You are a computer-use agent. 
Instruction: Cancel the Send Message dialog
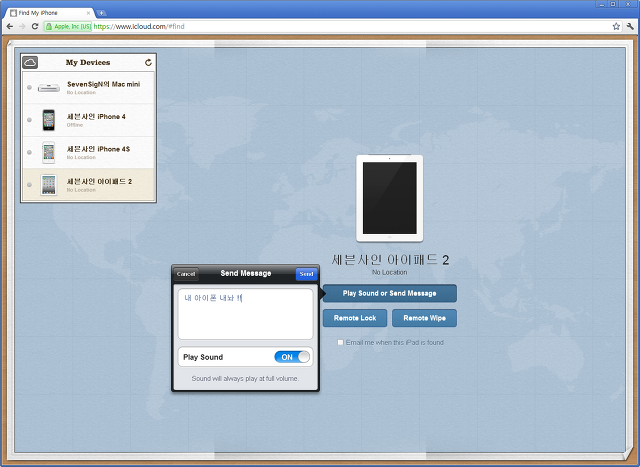click(x=186, y=274)
